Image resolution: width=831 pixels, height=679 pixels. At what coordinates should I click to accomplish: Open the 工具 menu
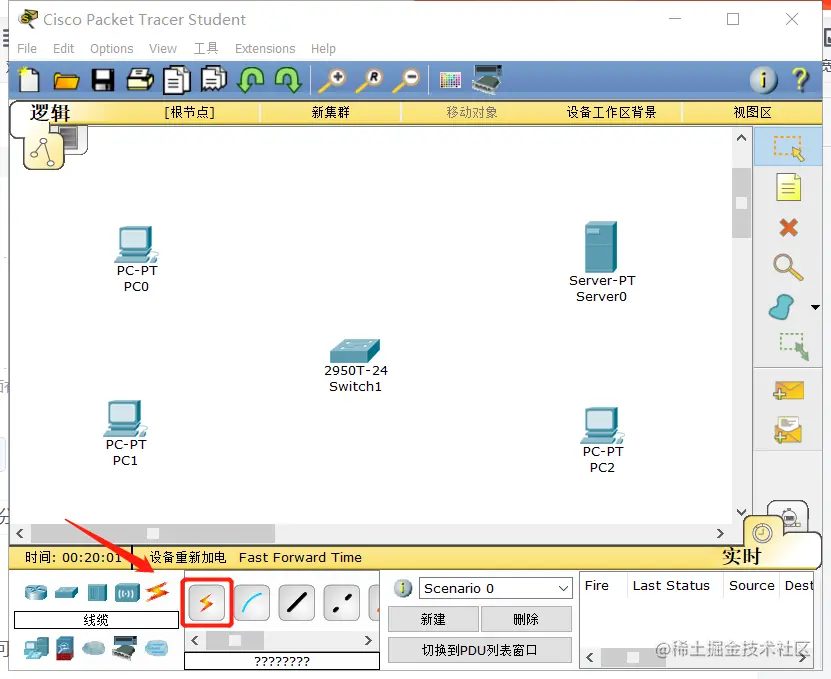click(x=206, y=49)
